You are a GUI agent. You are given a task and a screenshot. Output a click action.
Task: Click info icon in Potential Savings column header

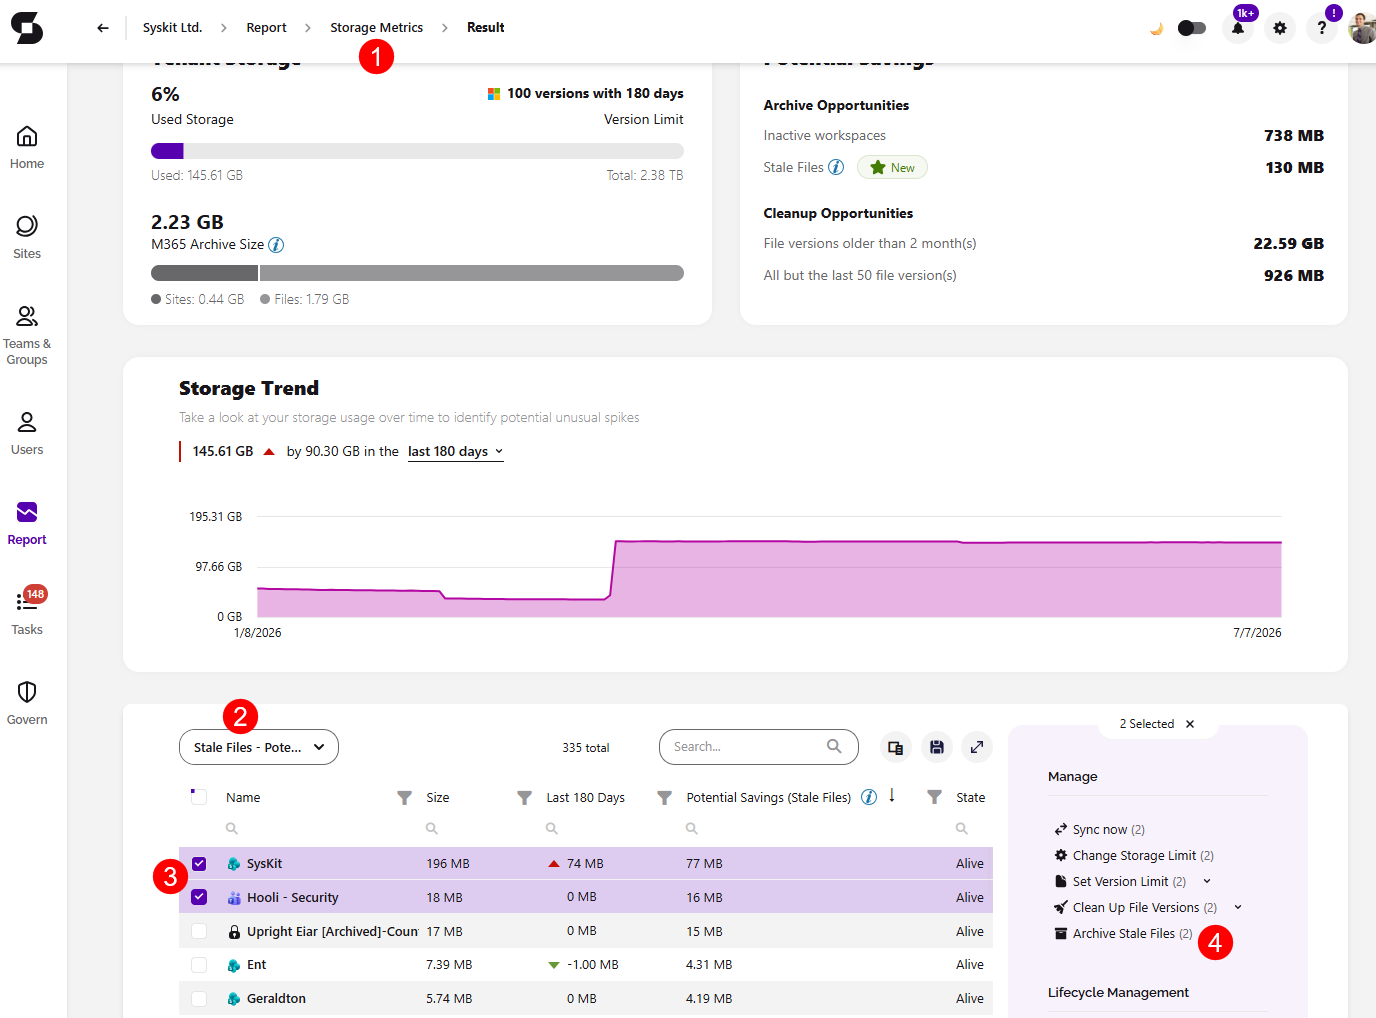[x=869, y=797]
